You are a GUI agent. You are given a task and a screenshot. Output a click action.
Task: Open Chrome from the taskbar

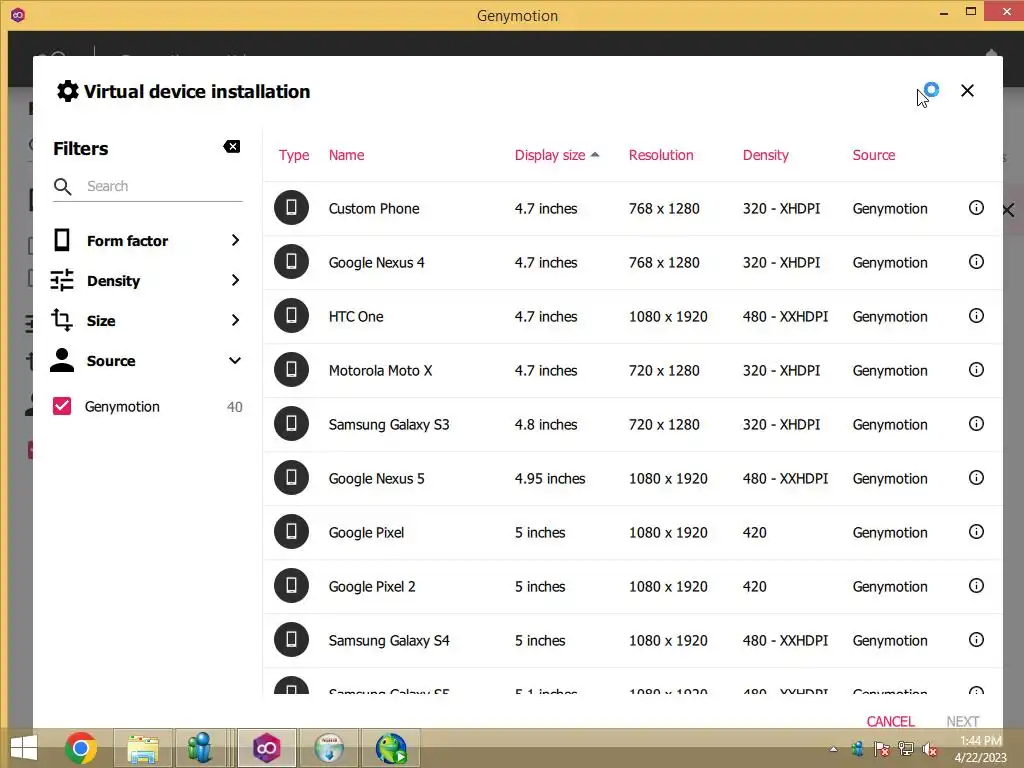pos(81,748)
